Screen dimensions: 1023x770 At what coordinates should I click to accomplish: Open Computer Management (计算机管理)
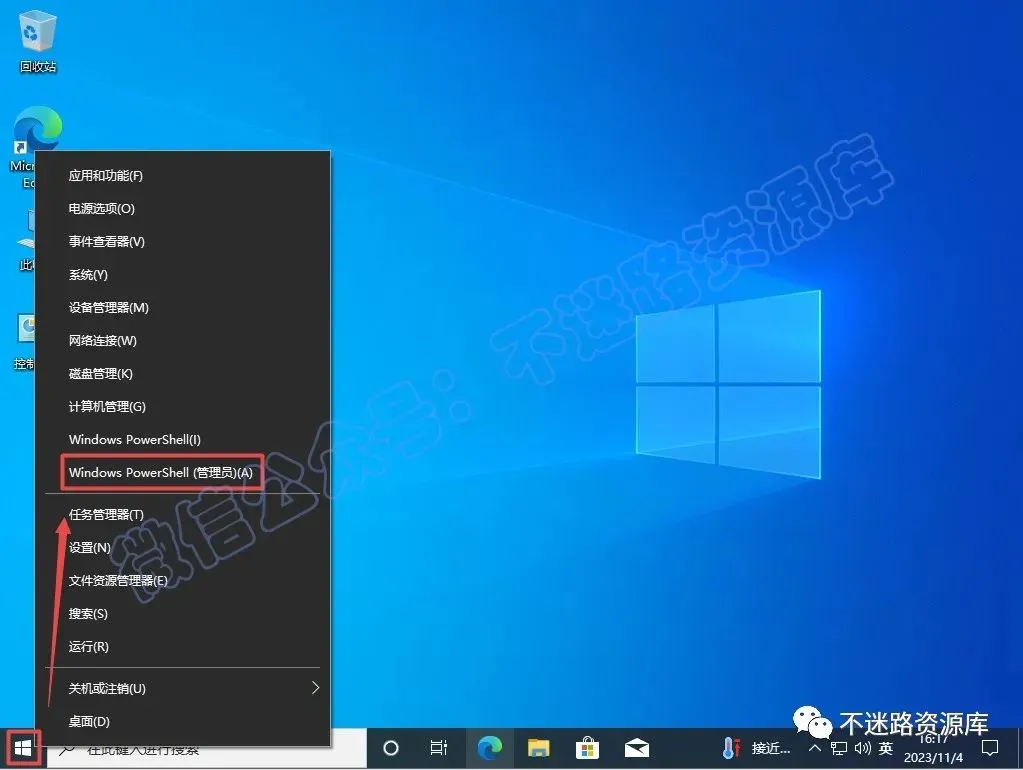coord(183,407)
